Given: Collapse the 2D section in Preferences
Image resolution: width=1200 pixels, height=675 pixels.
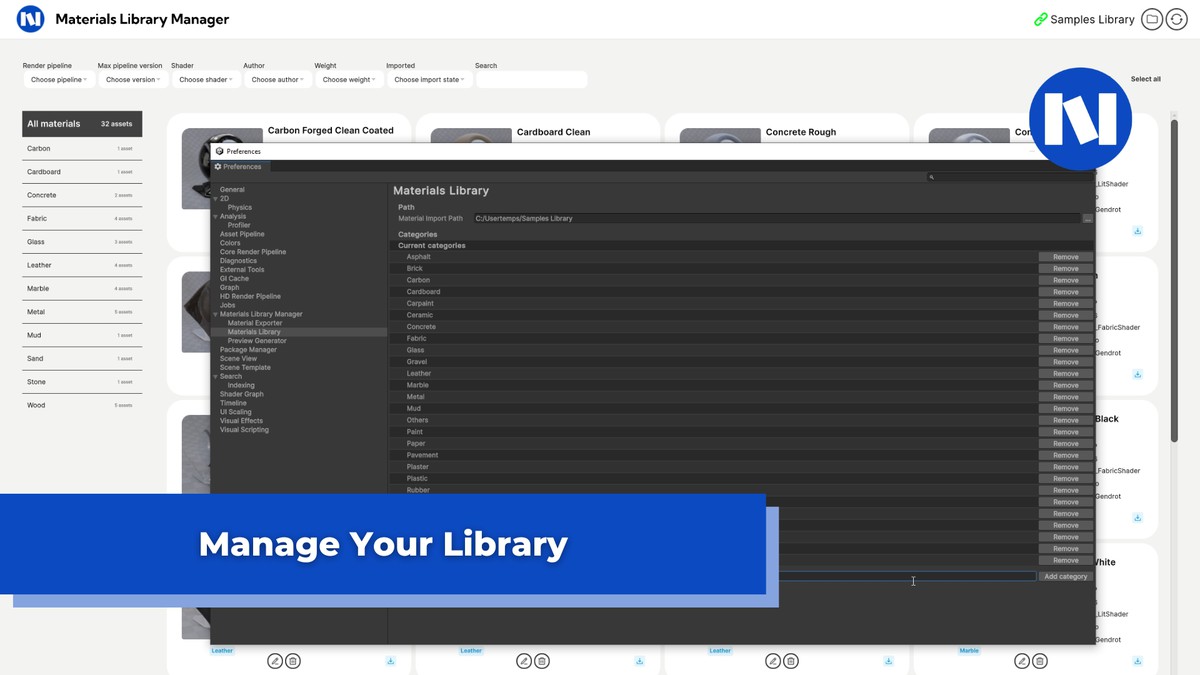Looking at the screenshot, I should click(x=215, y=199).
